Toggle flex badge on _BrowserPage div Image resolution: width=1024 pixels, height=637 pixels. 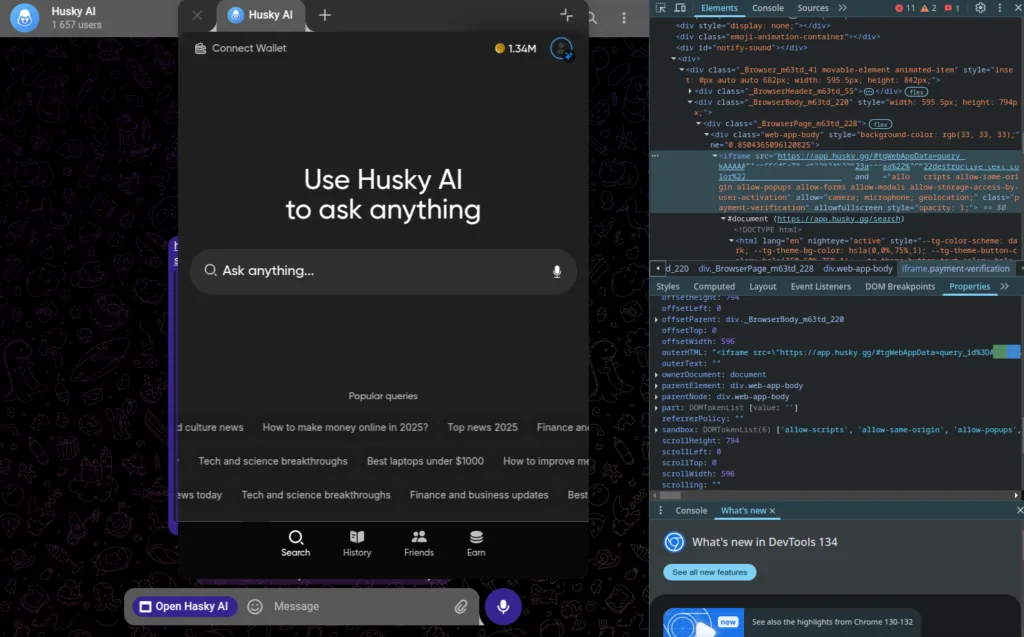(x=880, y=124)
